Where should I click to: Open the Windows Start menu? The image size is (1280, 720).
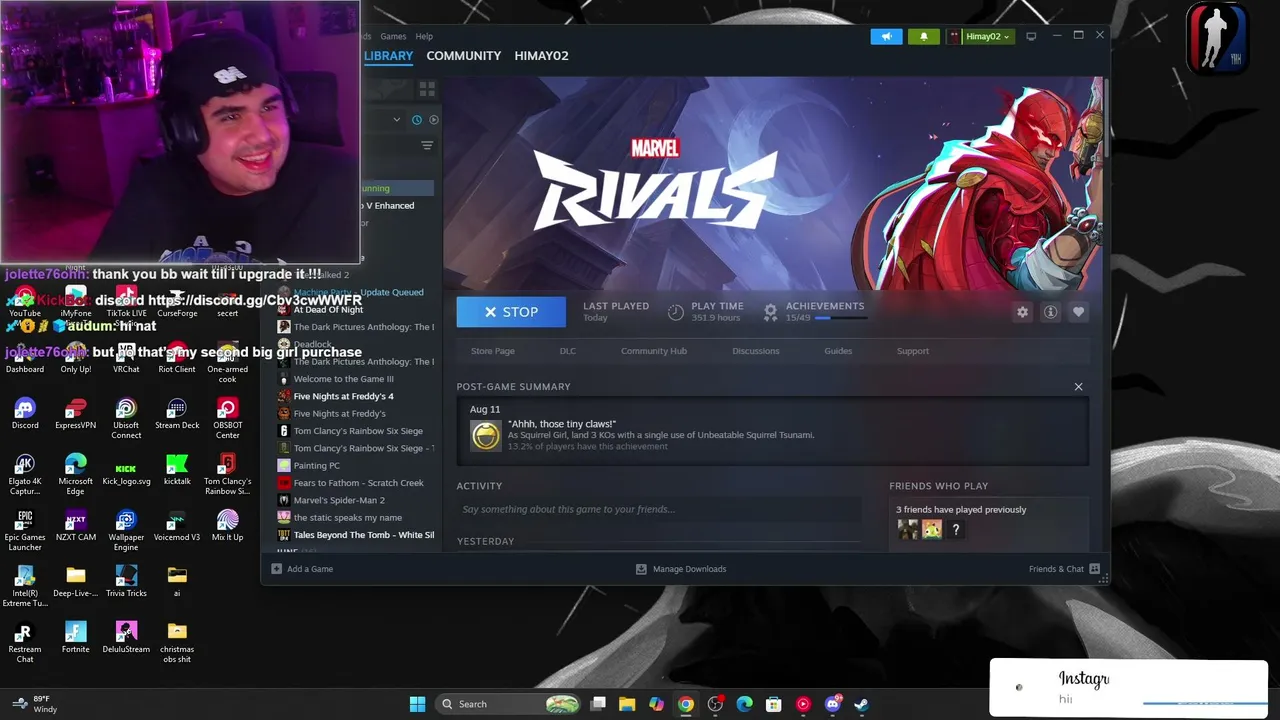(417, 704)
